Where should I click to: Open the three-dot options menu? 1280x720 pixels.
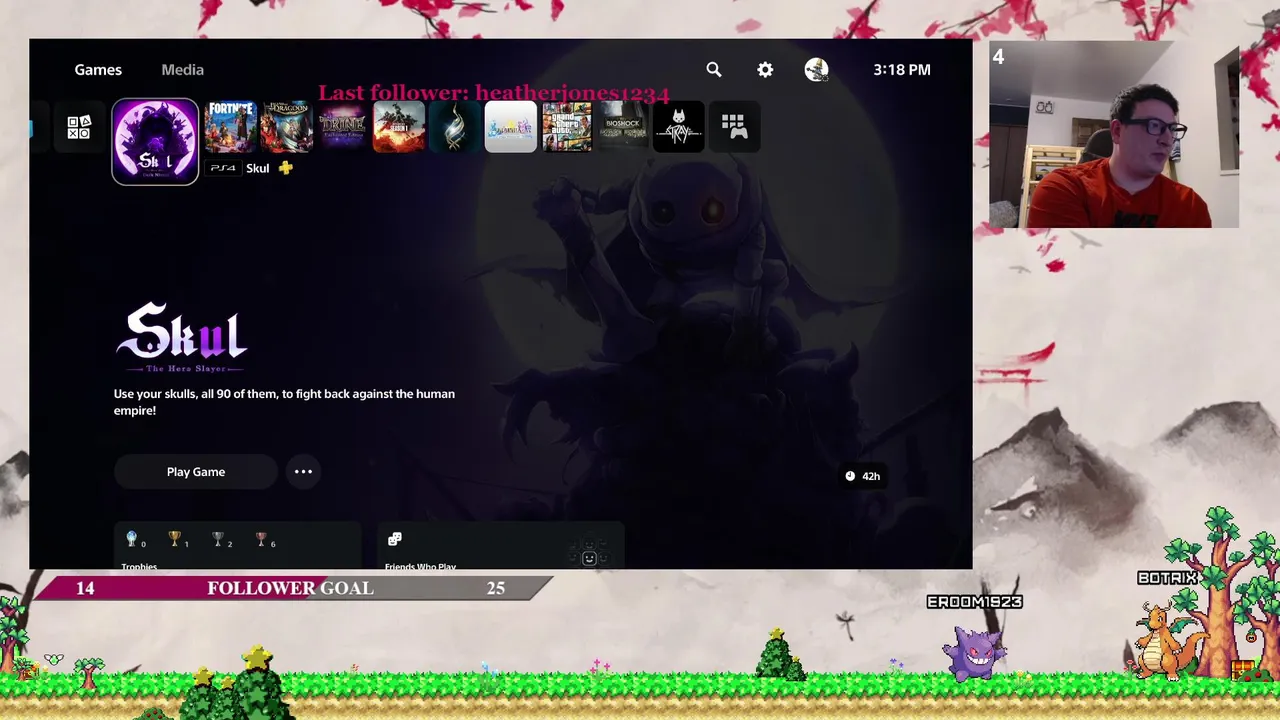point(303,472)
